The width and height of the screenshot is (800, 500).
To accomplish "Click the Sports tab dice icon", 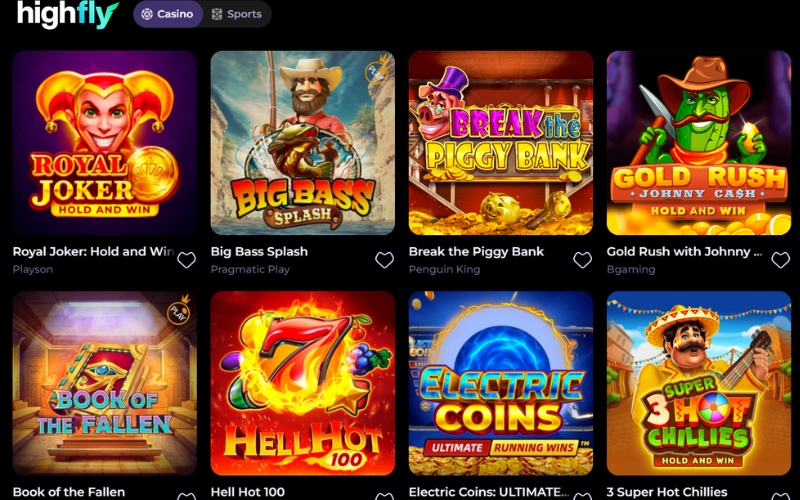I will pos(217,14).
